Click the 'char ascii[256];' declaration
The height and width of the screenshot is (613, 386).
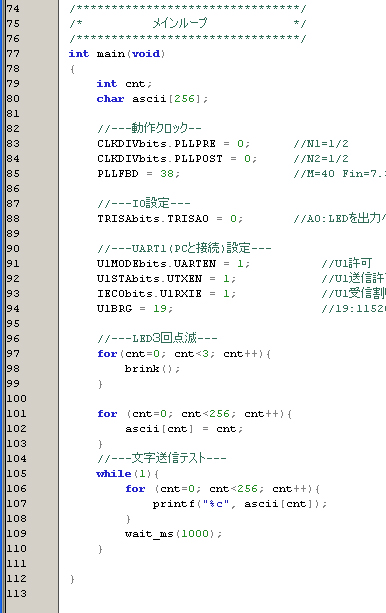click(x=152, y=99)
